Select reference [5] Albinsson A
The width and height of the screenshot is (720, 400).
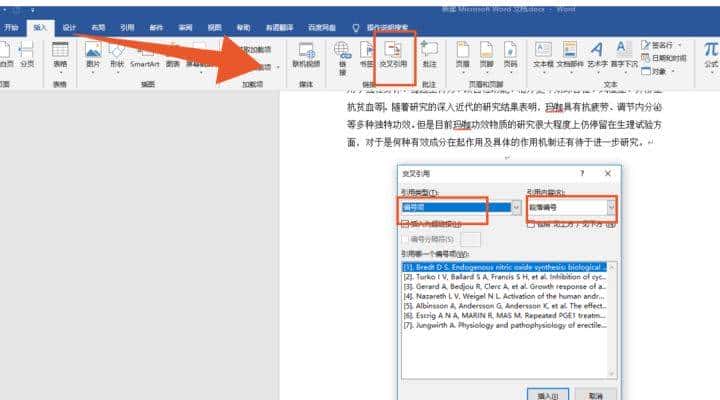[504, 306]
